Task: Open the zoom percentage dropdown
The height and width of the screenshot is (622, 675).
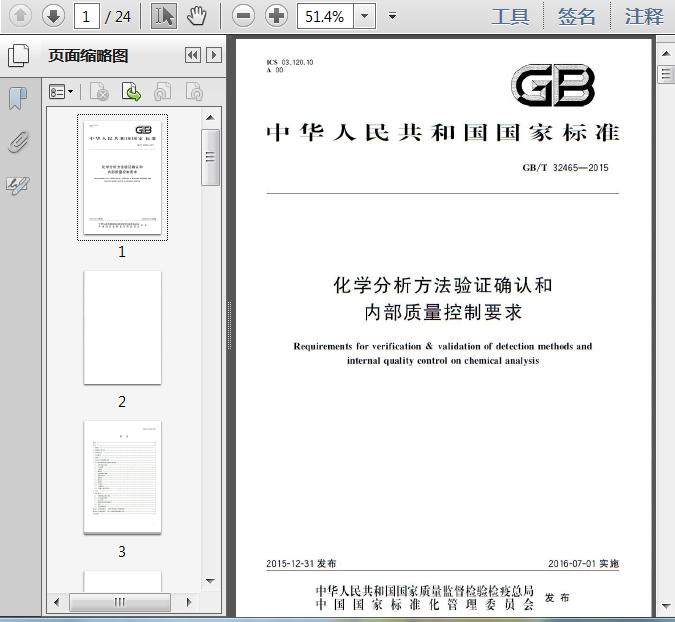Action: (x=364, y=16)
